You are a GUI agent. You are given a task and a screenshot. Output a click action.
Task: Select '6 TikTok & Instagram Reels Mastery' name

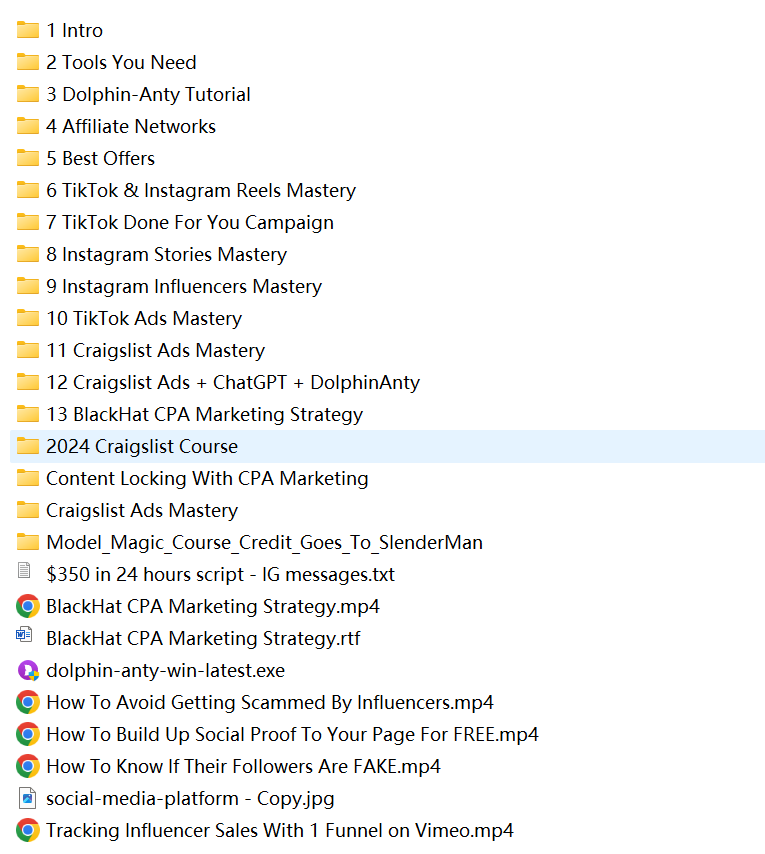click(x=201, y=191)
